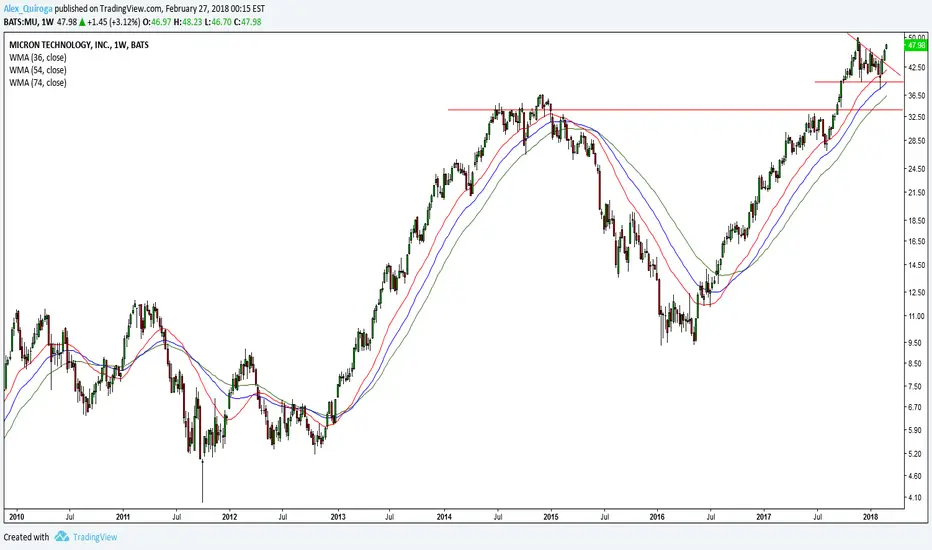This screenshot has width=932, height=550.
Task: Click the 8.50 price axis label
Action: (917, 364)
